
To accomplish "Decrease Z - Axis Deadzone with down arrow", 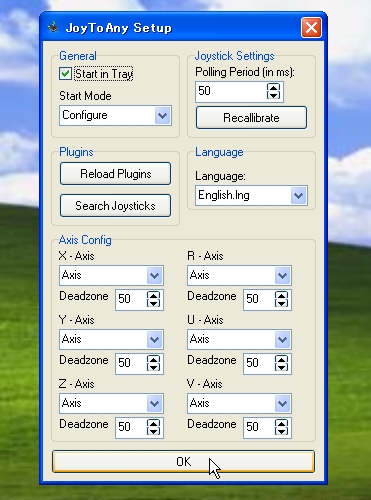I will tap(153, 432).
